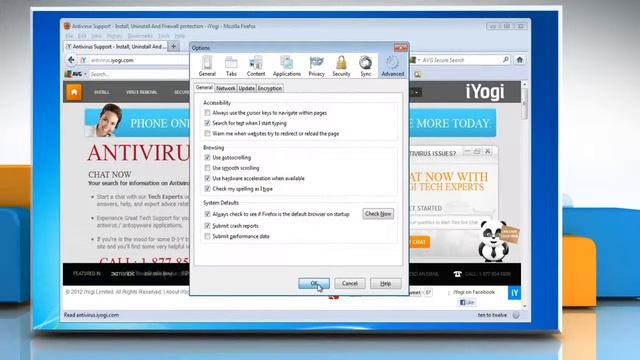The width and height of the screenshot is (640, 360).
Task: Toggle Submit crash reports checkbox
Action: [x=207, y=226]
